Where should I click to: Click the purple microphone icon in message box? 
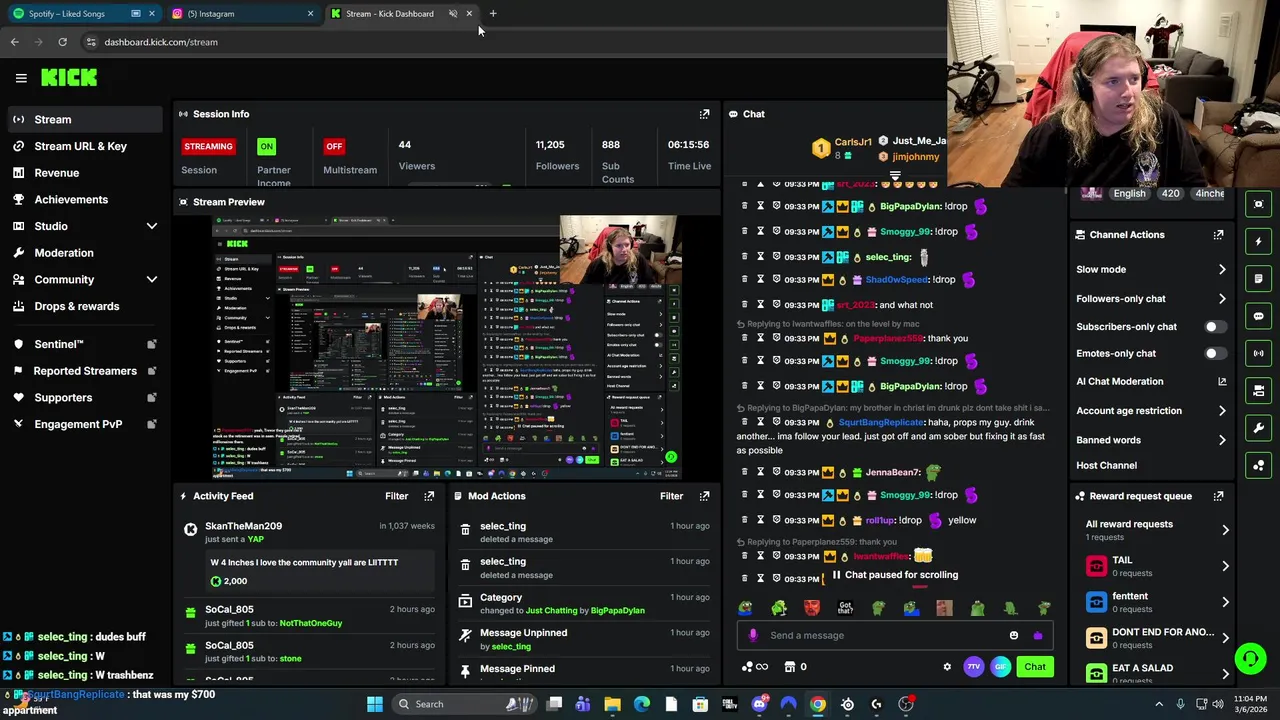pyautogui.click(x=753, y=635)
